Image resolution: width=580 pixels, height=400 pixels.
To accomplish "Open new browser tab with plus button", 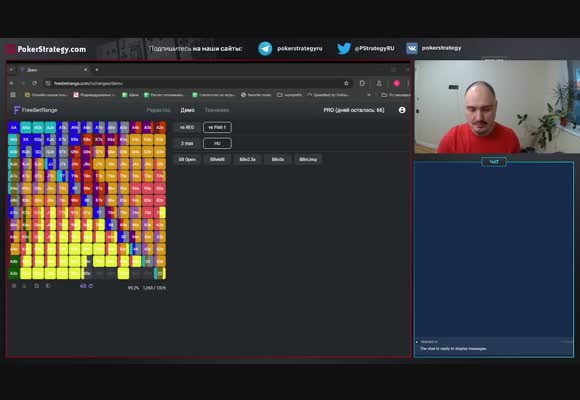I will 97,70.
